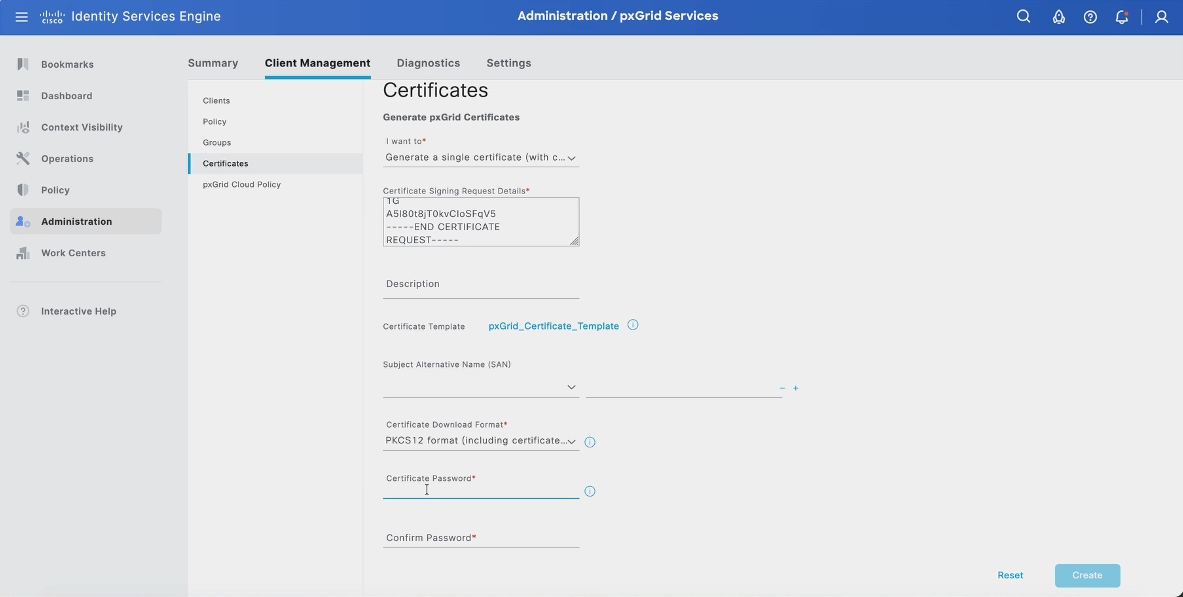Open the hamburger navigation menu
This screenshot has height=597, width=1183.
coord(21,17)
